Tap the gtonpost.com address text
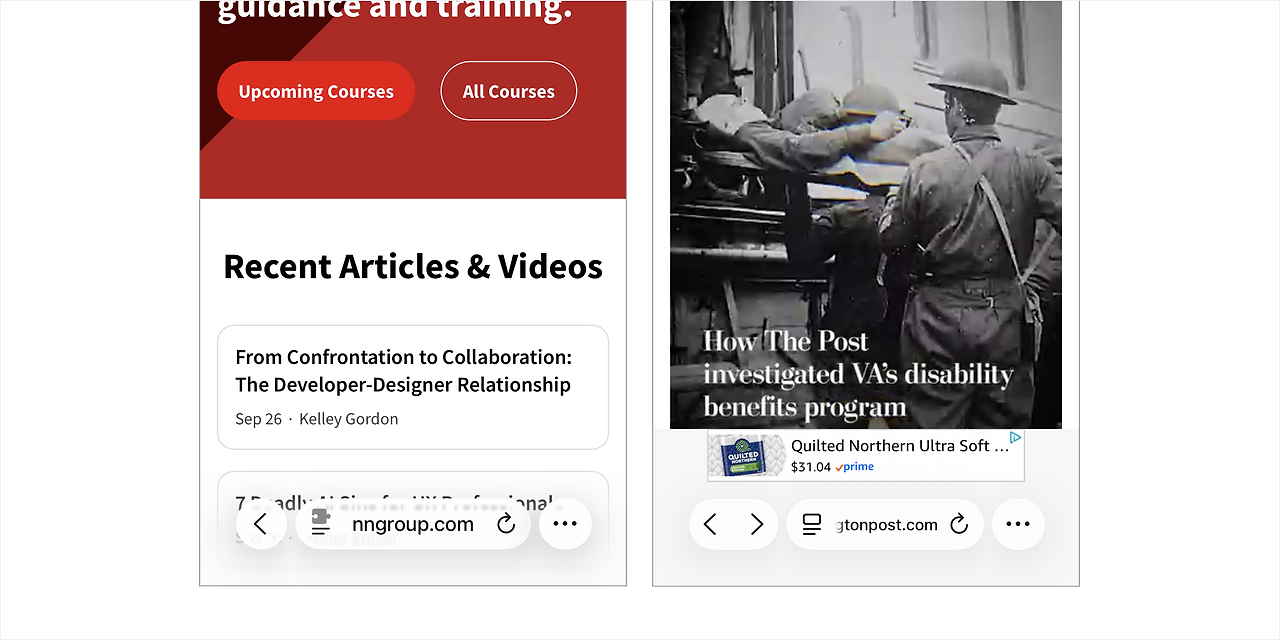1280x640 pixels. pyautogui.click(x=887, y=525)
